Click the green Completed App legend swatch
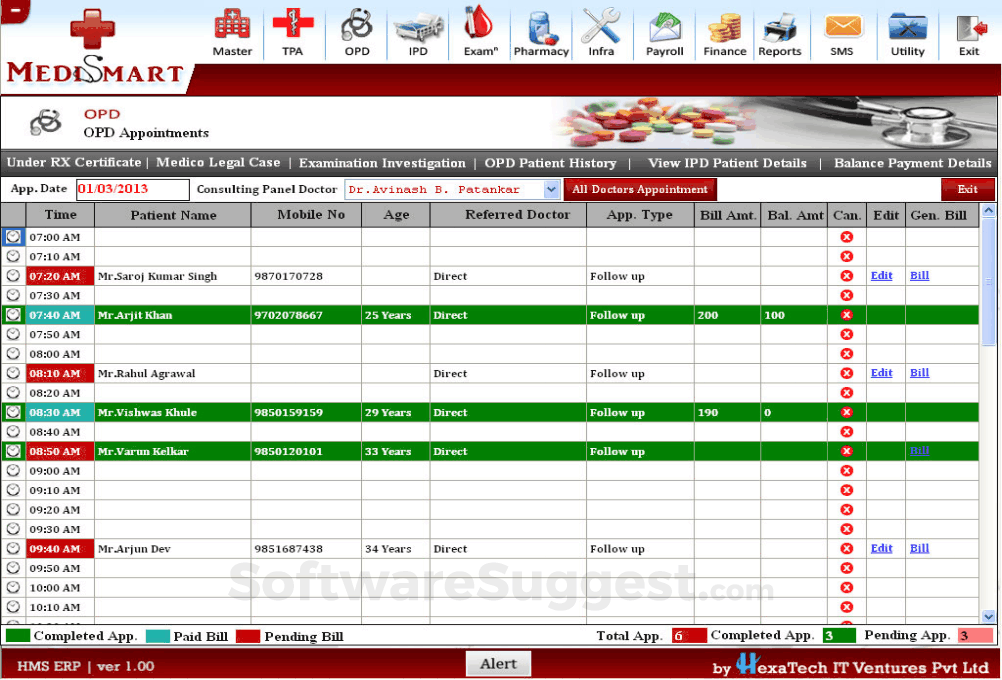This screenshot has width=1002, height=680. click(x=18, y=636)
